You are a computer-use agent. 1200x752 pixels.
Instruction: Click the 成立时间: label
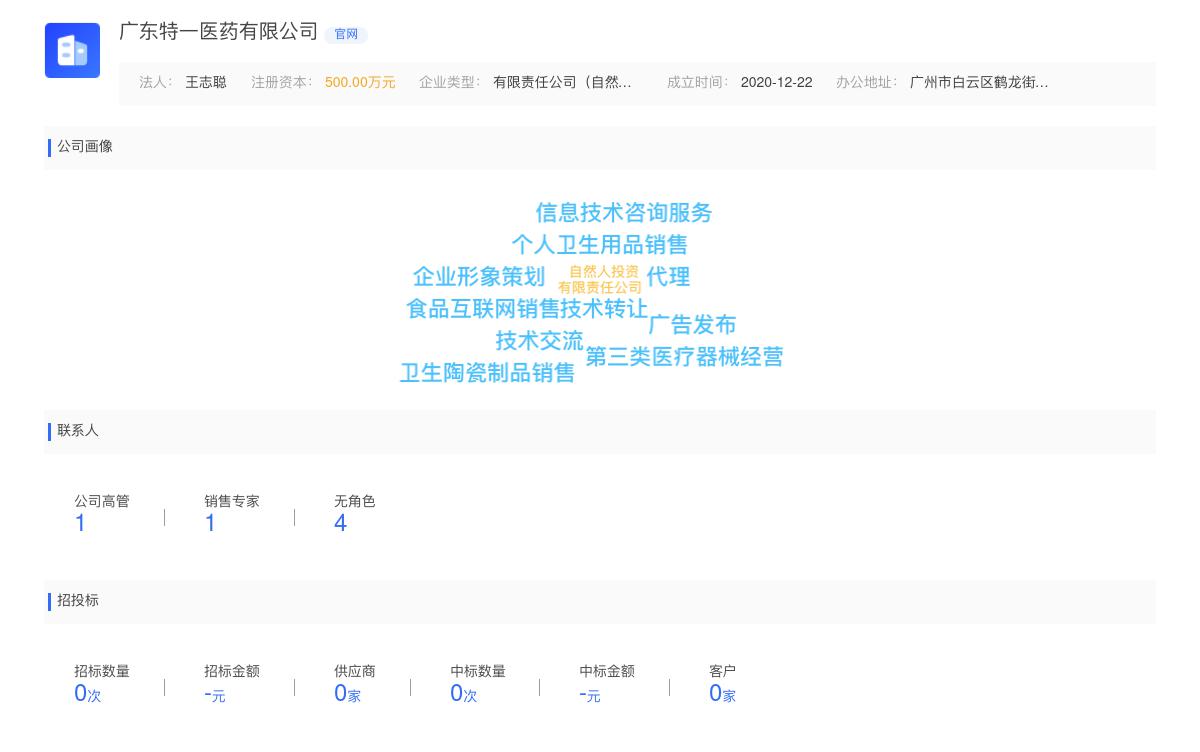coord(698,83)
